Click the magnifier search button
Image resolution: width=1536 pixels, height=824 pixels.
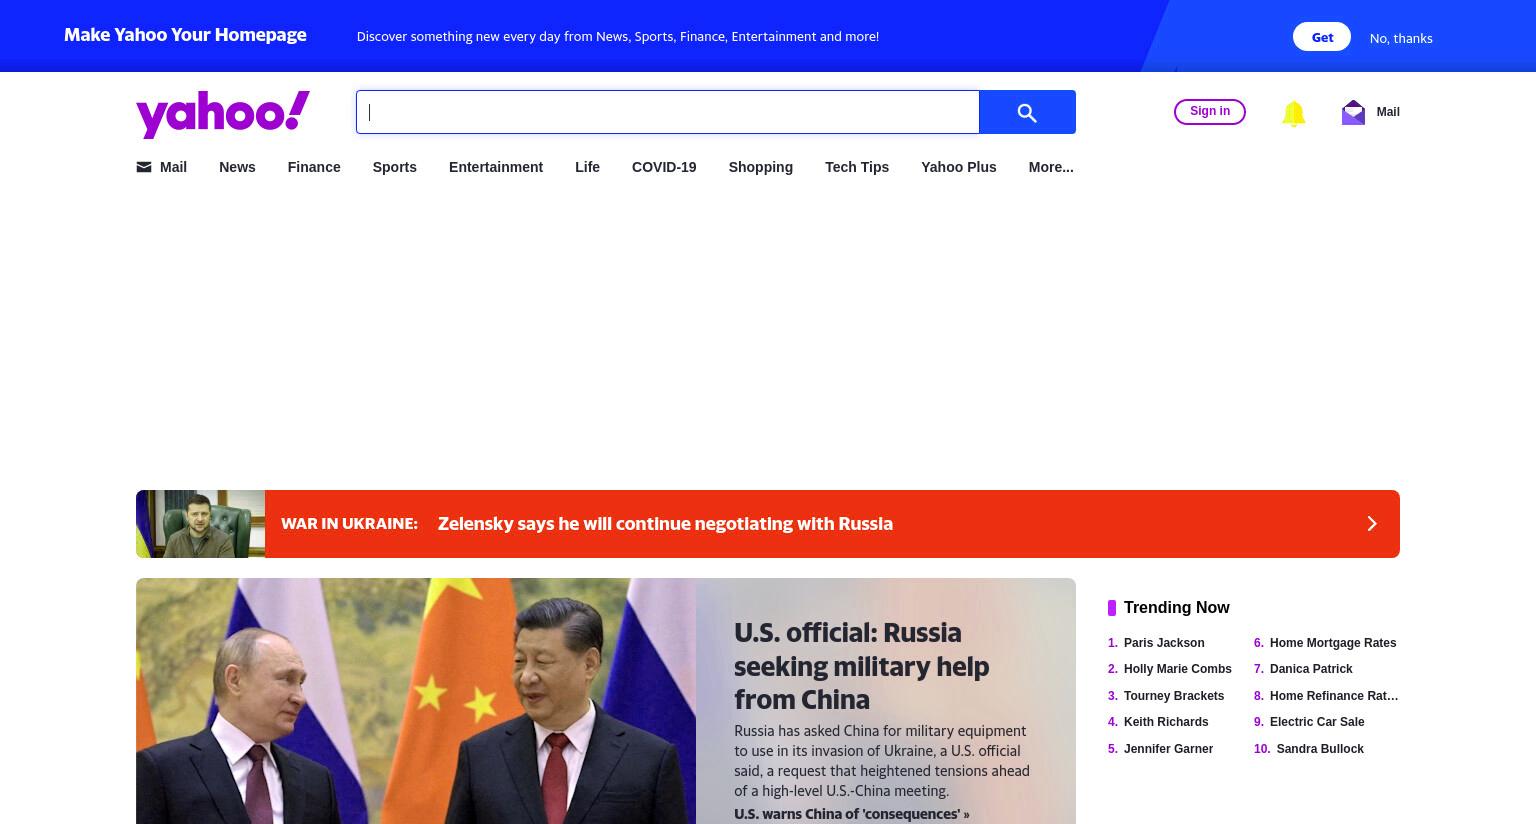click(1027, 112)
